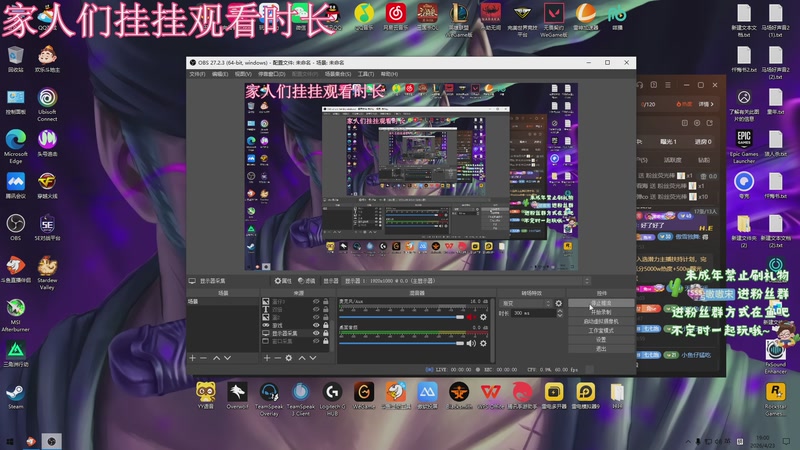800x450 pixels.
Task: Click the OBS preview canvas
Action: pyautogui.click(x=411, y=177)
